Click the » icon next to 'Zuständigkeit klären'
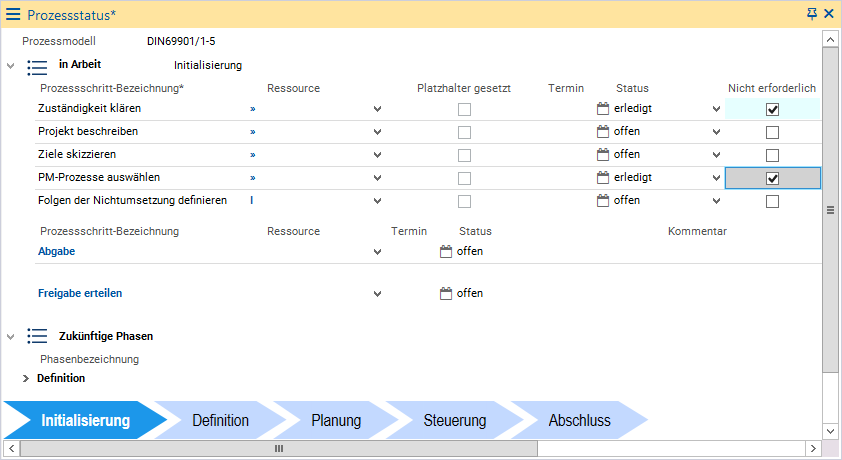The height and width of the screenshot is (460, 842). 252,109
